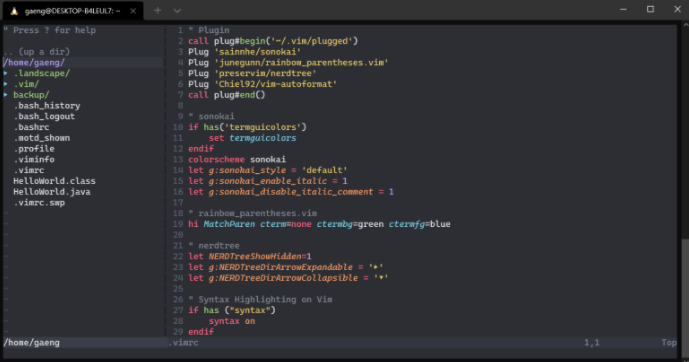Screen dimensions: 689x362
Task: Select the HelloWorld.java file
Action: pyautogui.click(x=52, y=192)
